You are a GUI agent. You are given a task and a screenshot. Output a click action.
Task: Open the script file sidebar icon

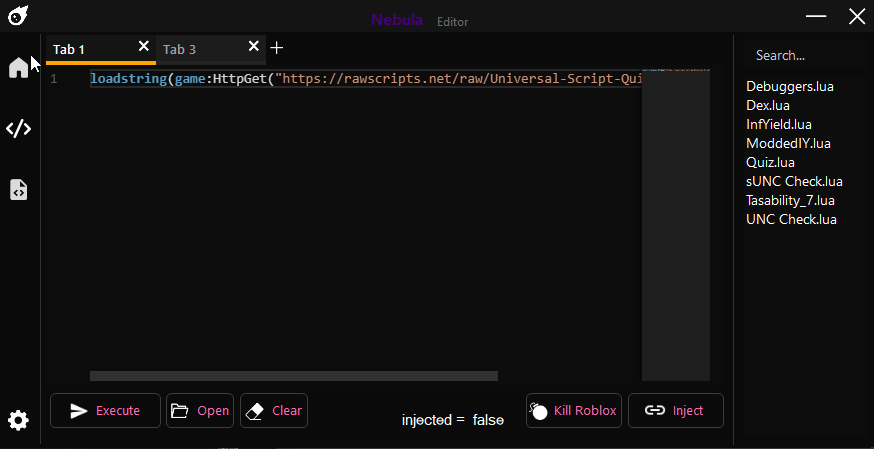tap(18, 190)
